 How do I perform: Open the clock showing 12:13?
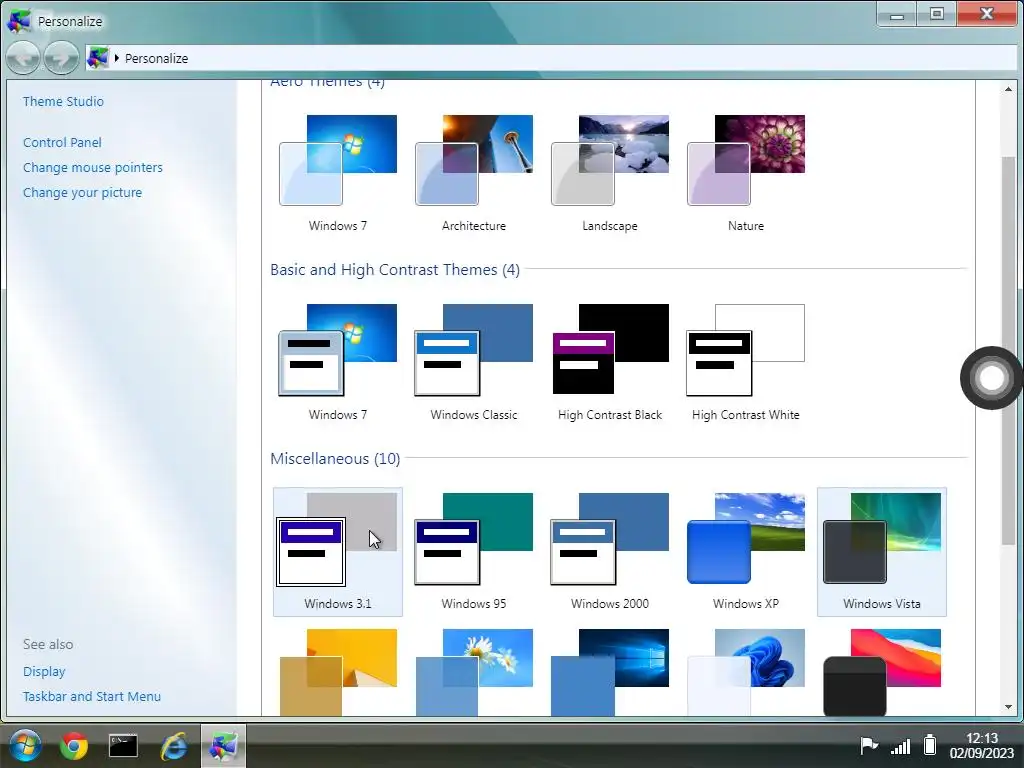coord(982,745)
